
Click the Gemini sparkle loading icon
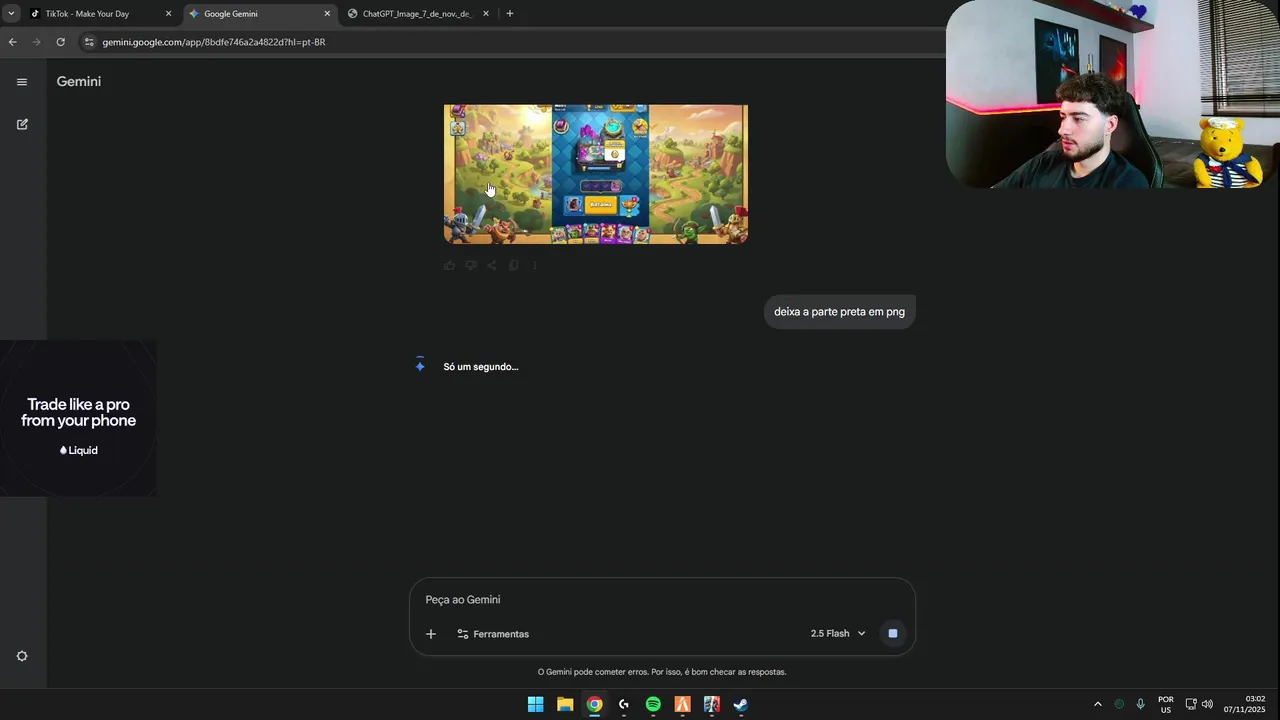tap(420, 366)
